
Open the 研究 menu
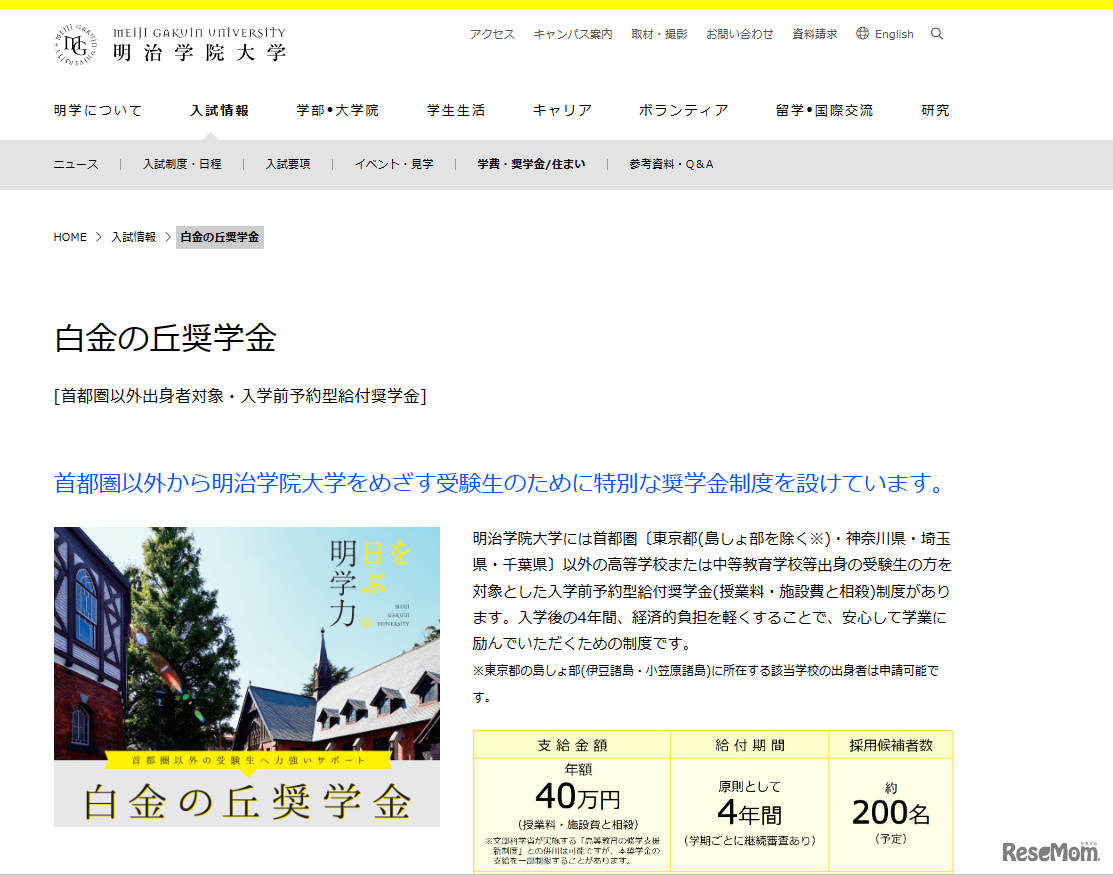pyautogui.click(x=935, y=111)
